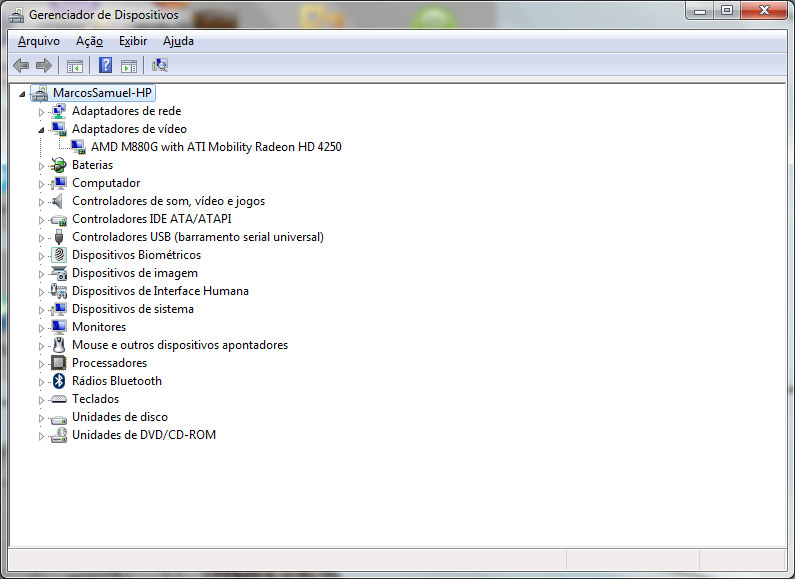Screen dimensions: 795x579
Task: Click the show/hide action pane icon
Action: (x=129, y=65)
